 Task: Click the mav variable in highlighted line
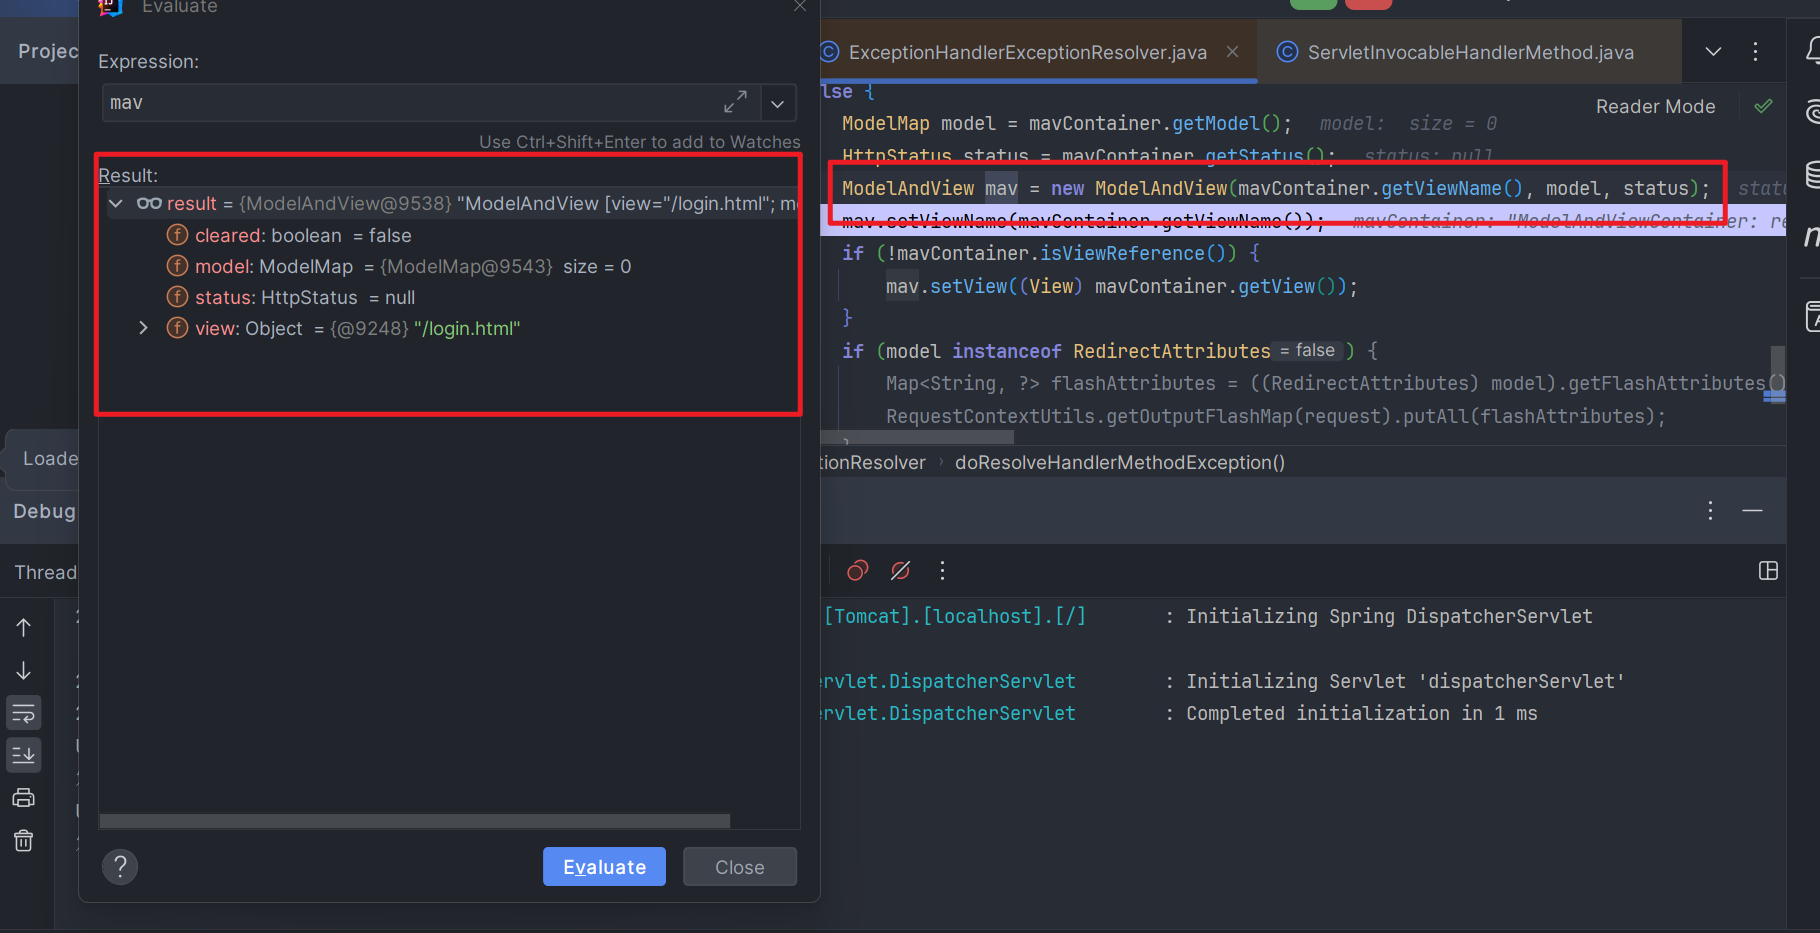coord(1001,188)
